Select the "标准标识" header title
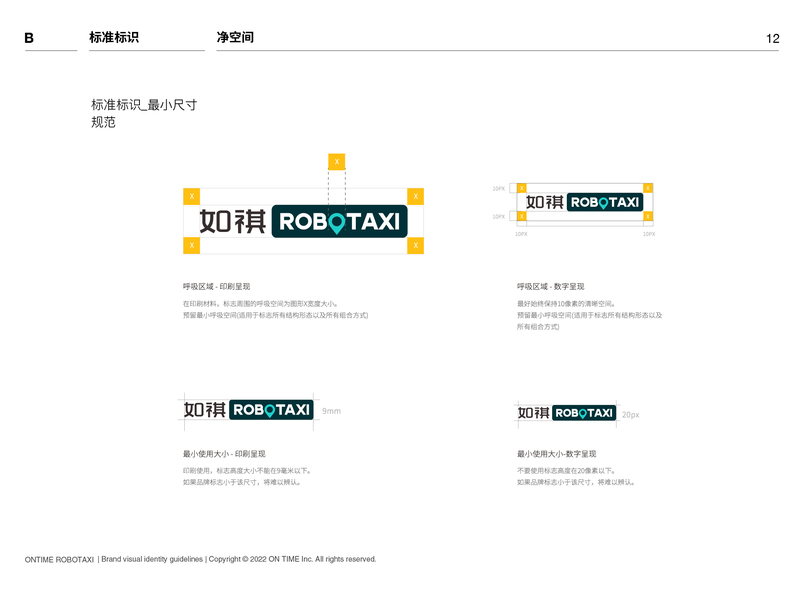Screen dimensions: 800x600 [114, 37]
